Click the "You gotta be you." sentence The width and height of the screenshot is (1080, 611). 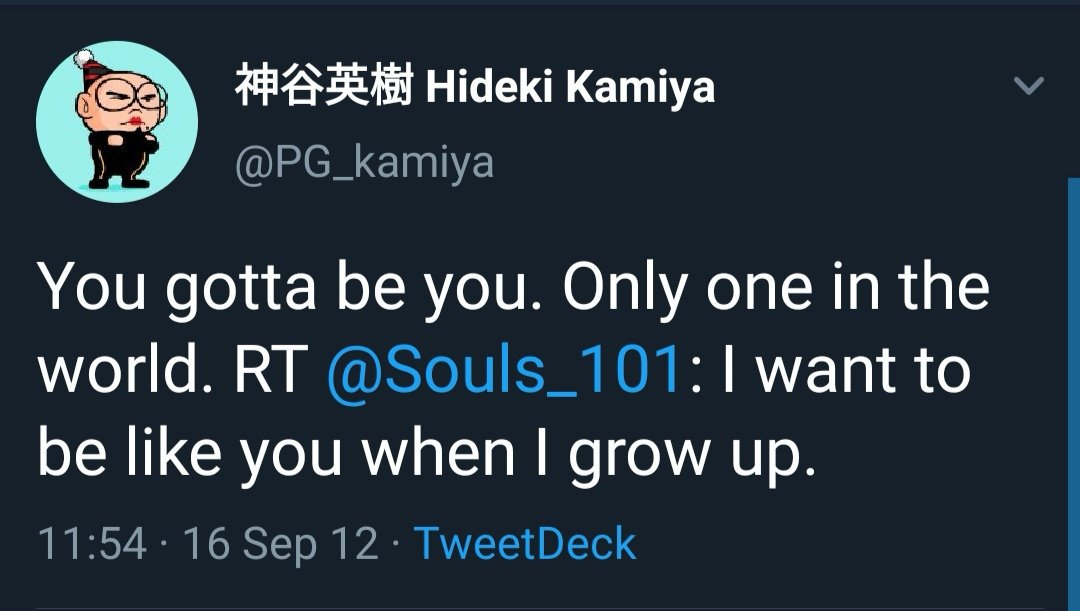[x=290, y=289]
